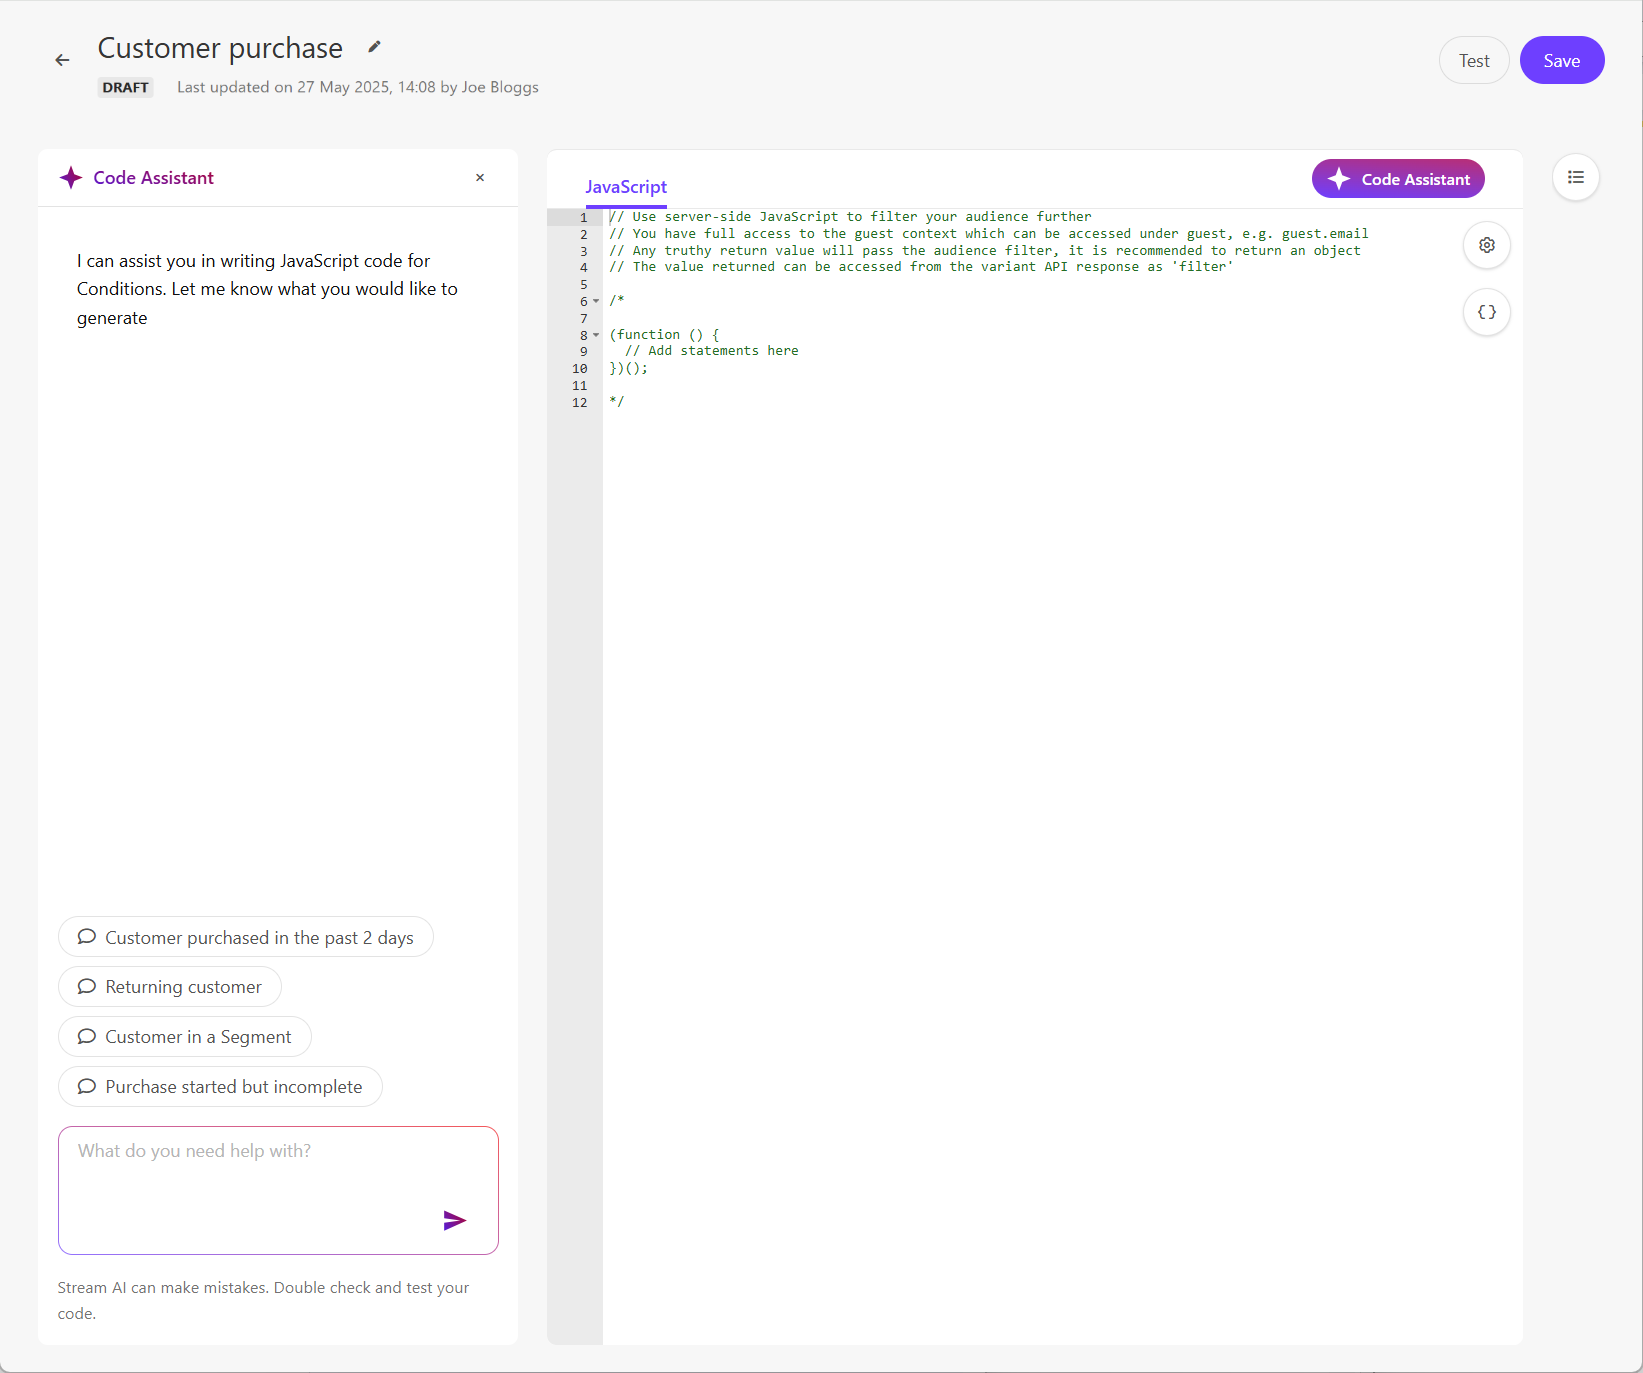Go back using the left arrow icon
Screen dimensions: 1643x1373
point(62,61)
